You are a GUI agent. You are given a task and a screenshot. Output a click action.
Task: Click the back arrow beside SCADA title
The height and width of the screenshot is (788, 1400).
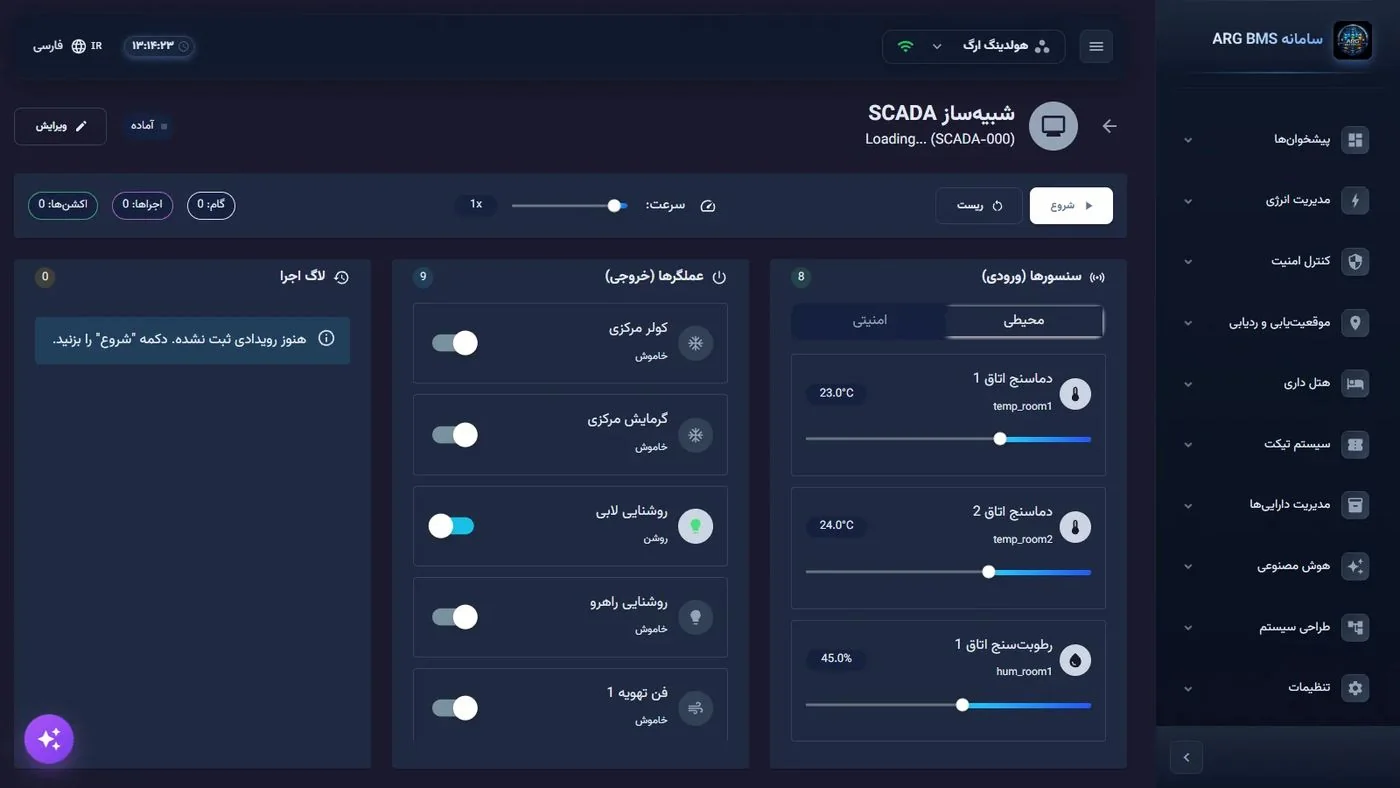pos(1109,126)
